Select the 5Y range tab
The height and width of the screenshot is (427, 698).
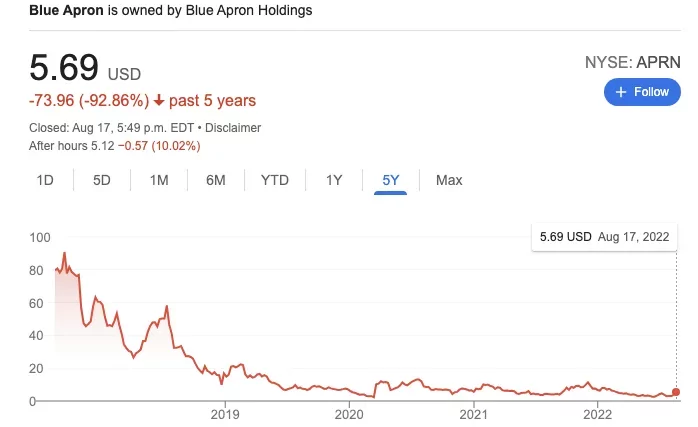[x=390, y=180]
